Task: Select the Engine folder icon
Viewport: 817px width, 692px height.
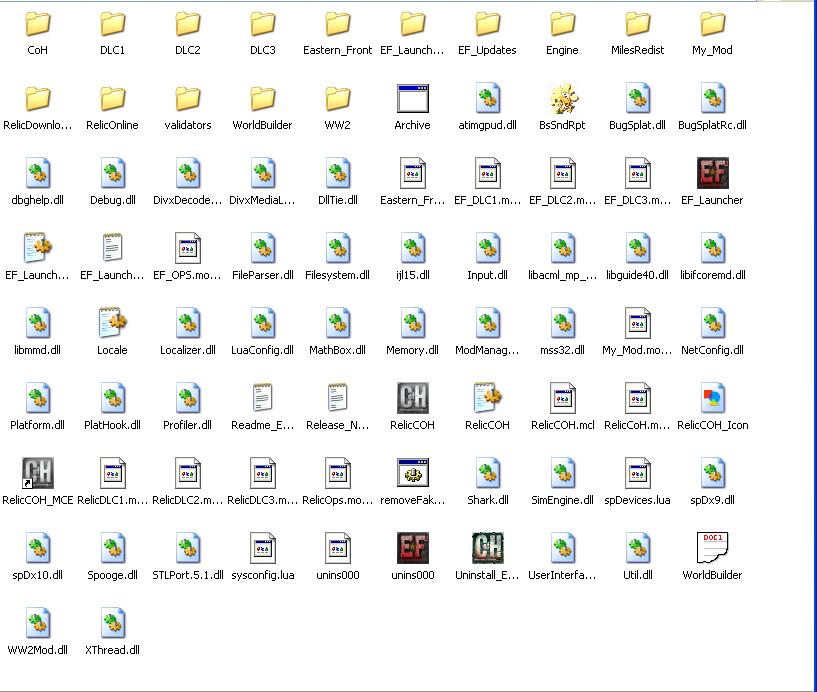Action: tap(563, 23)
